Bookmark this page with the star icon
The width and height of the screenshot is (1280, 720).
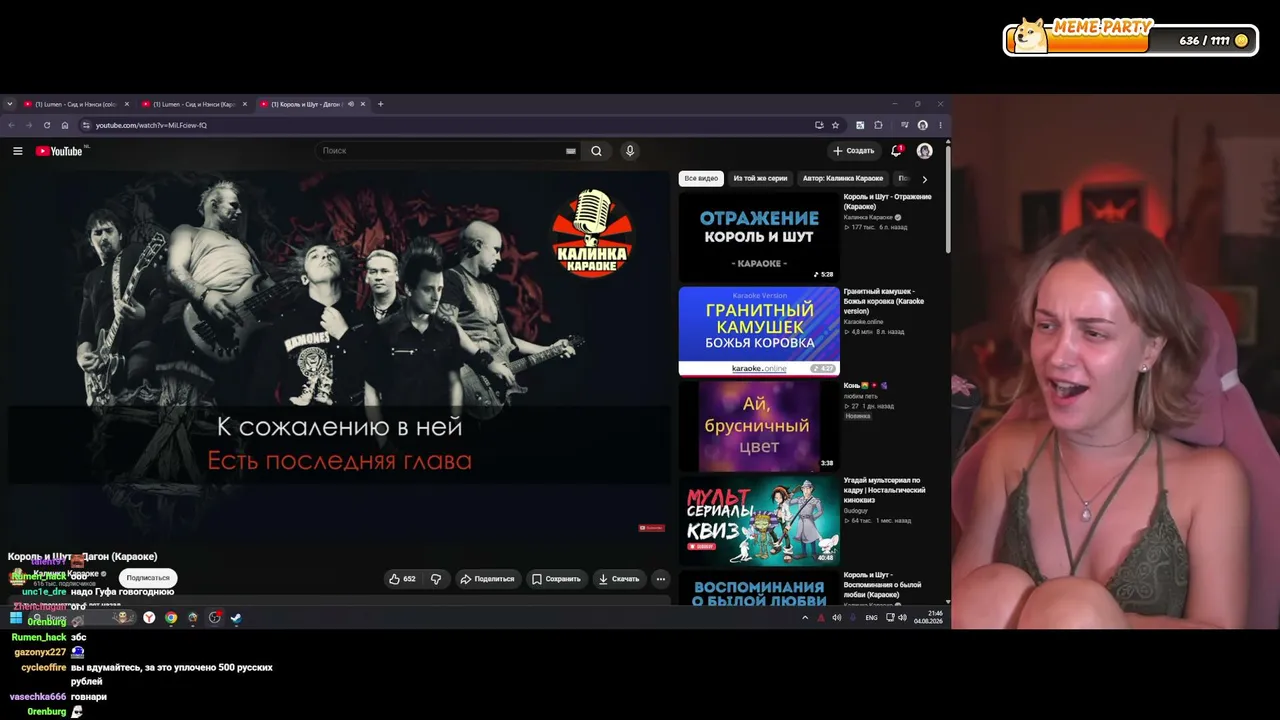[836, 125]
